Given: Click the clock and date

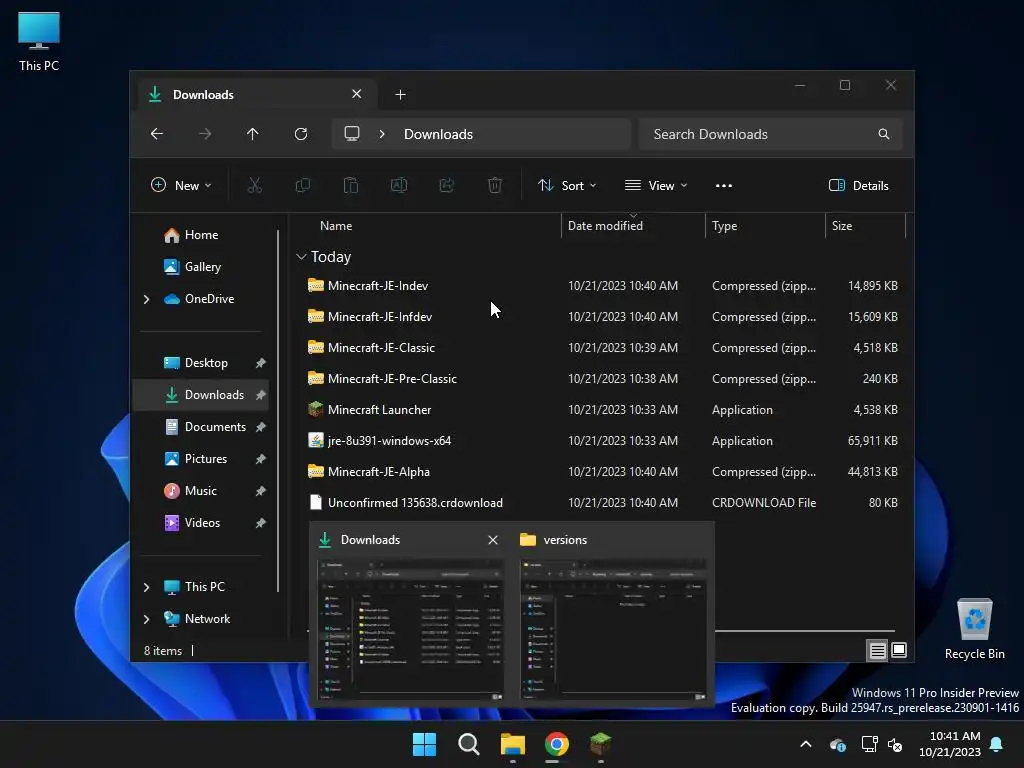Looking at the screenshot, I should pos(950,744).
